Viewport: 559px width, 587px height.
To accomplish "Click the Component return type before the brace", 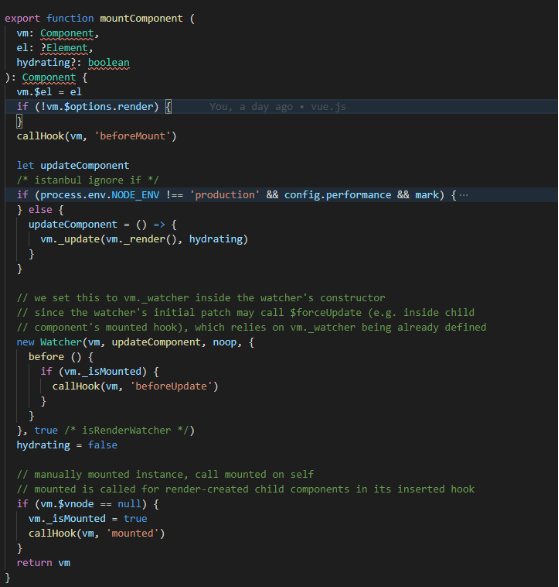I will [49, 77].
